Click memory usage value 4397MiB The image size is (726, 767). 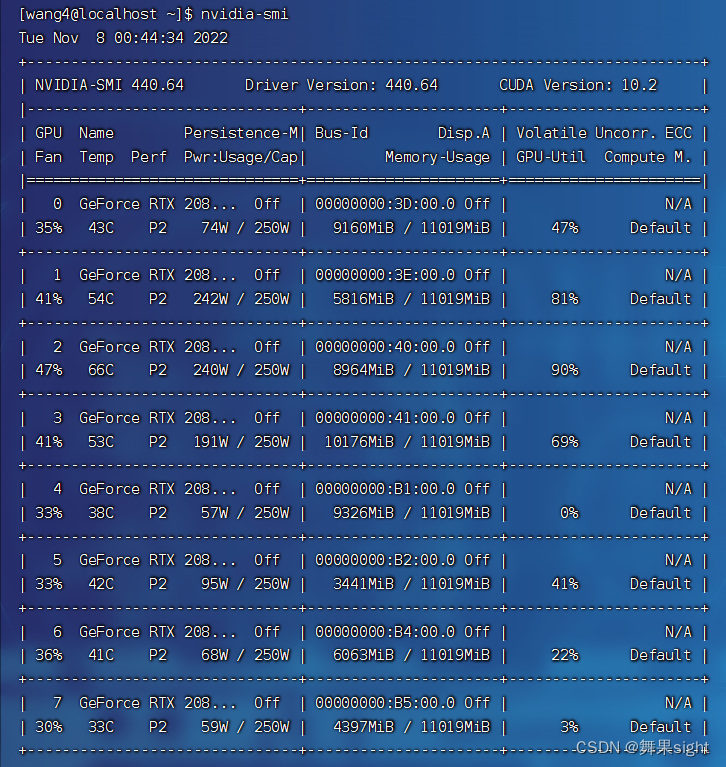363,727
